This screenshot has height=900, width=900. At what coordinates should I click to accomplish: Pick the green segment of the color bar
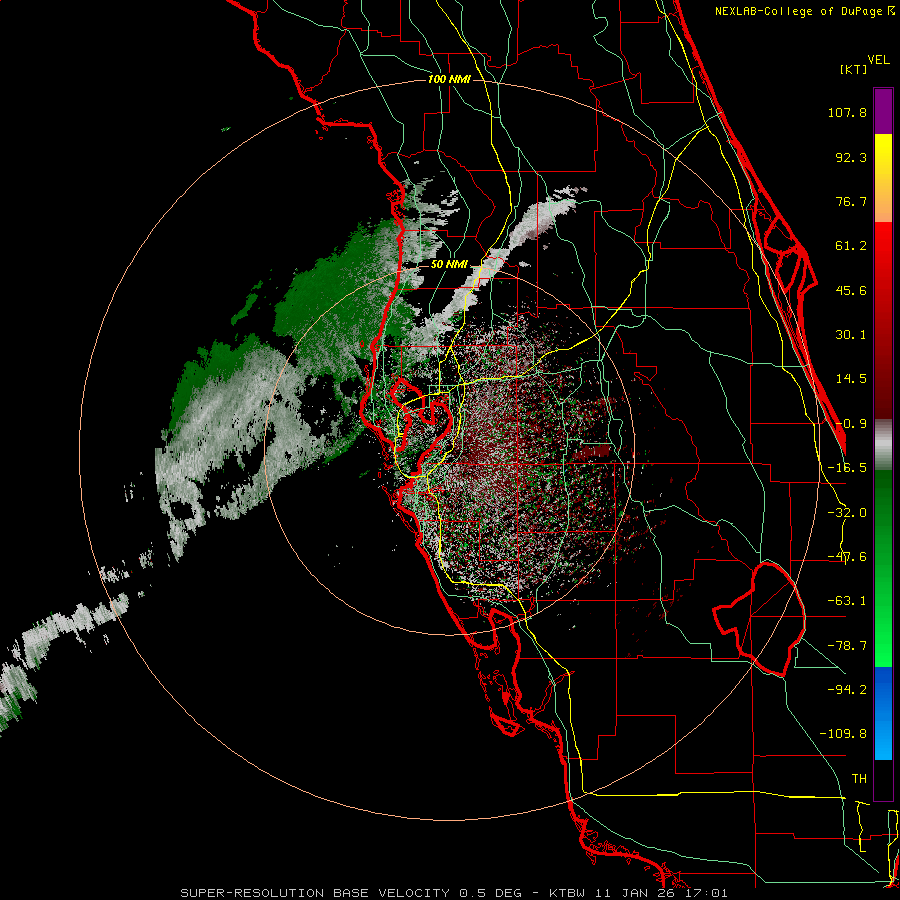(883, 568)
